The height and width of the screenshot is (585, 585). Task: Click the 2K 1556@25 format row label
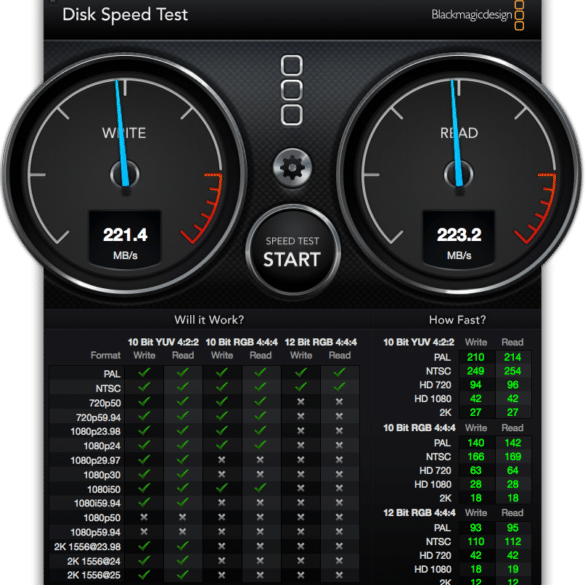94,575
